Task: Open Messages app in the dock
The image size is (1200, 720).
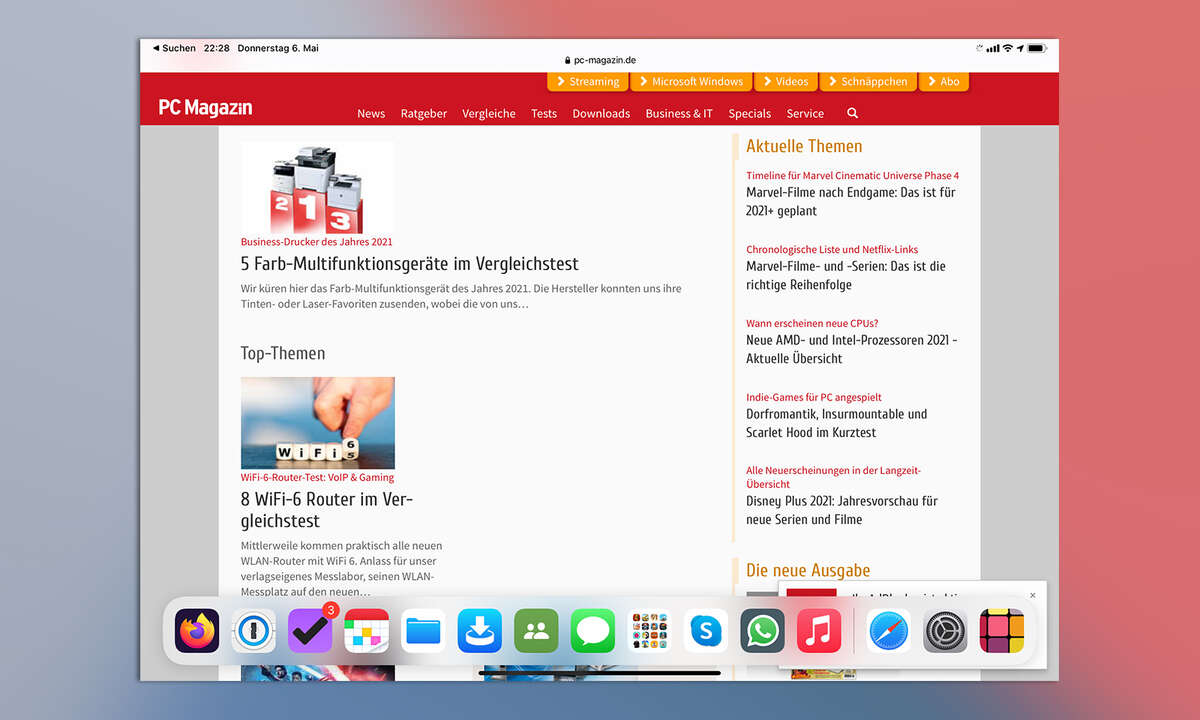Action: click(x=593, y=631)
